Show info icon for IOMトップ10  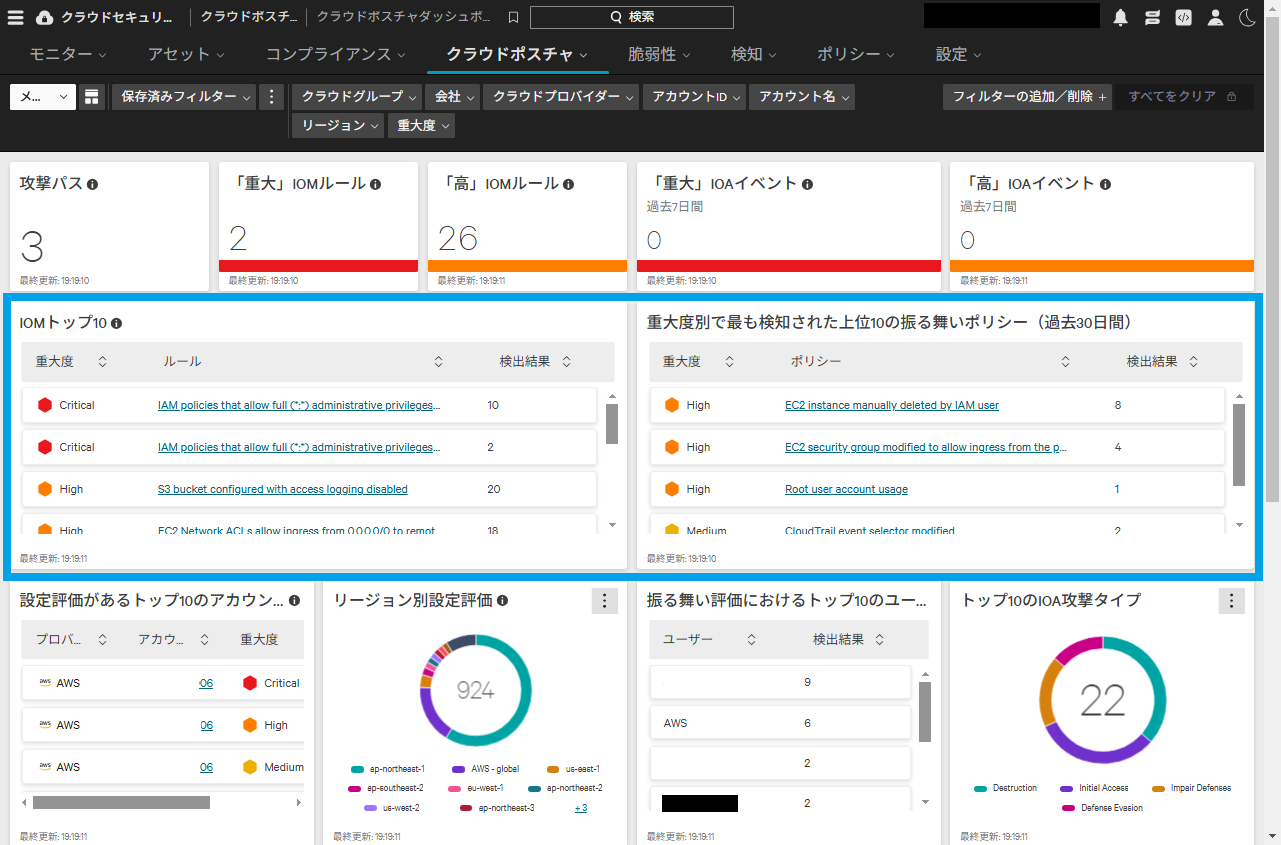click(x=116, y=323)
